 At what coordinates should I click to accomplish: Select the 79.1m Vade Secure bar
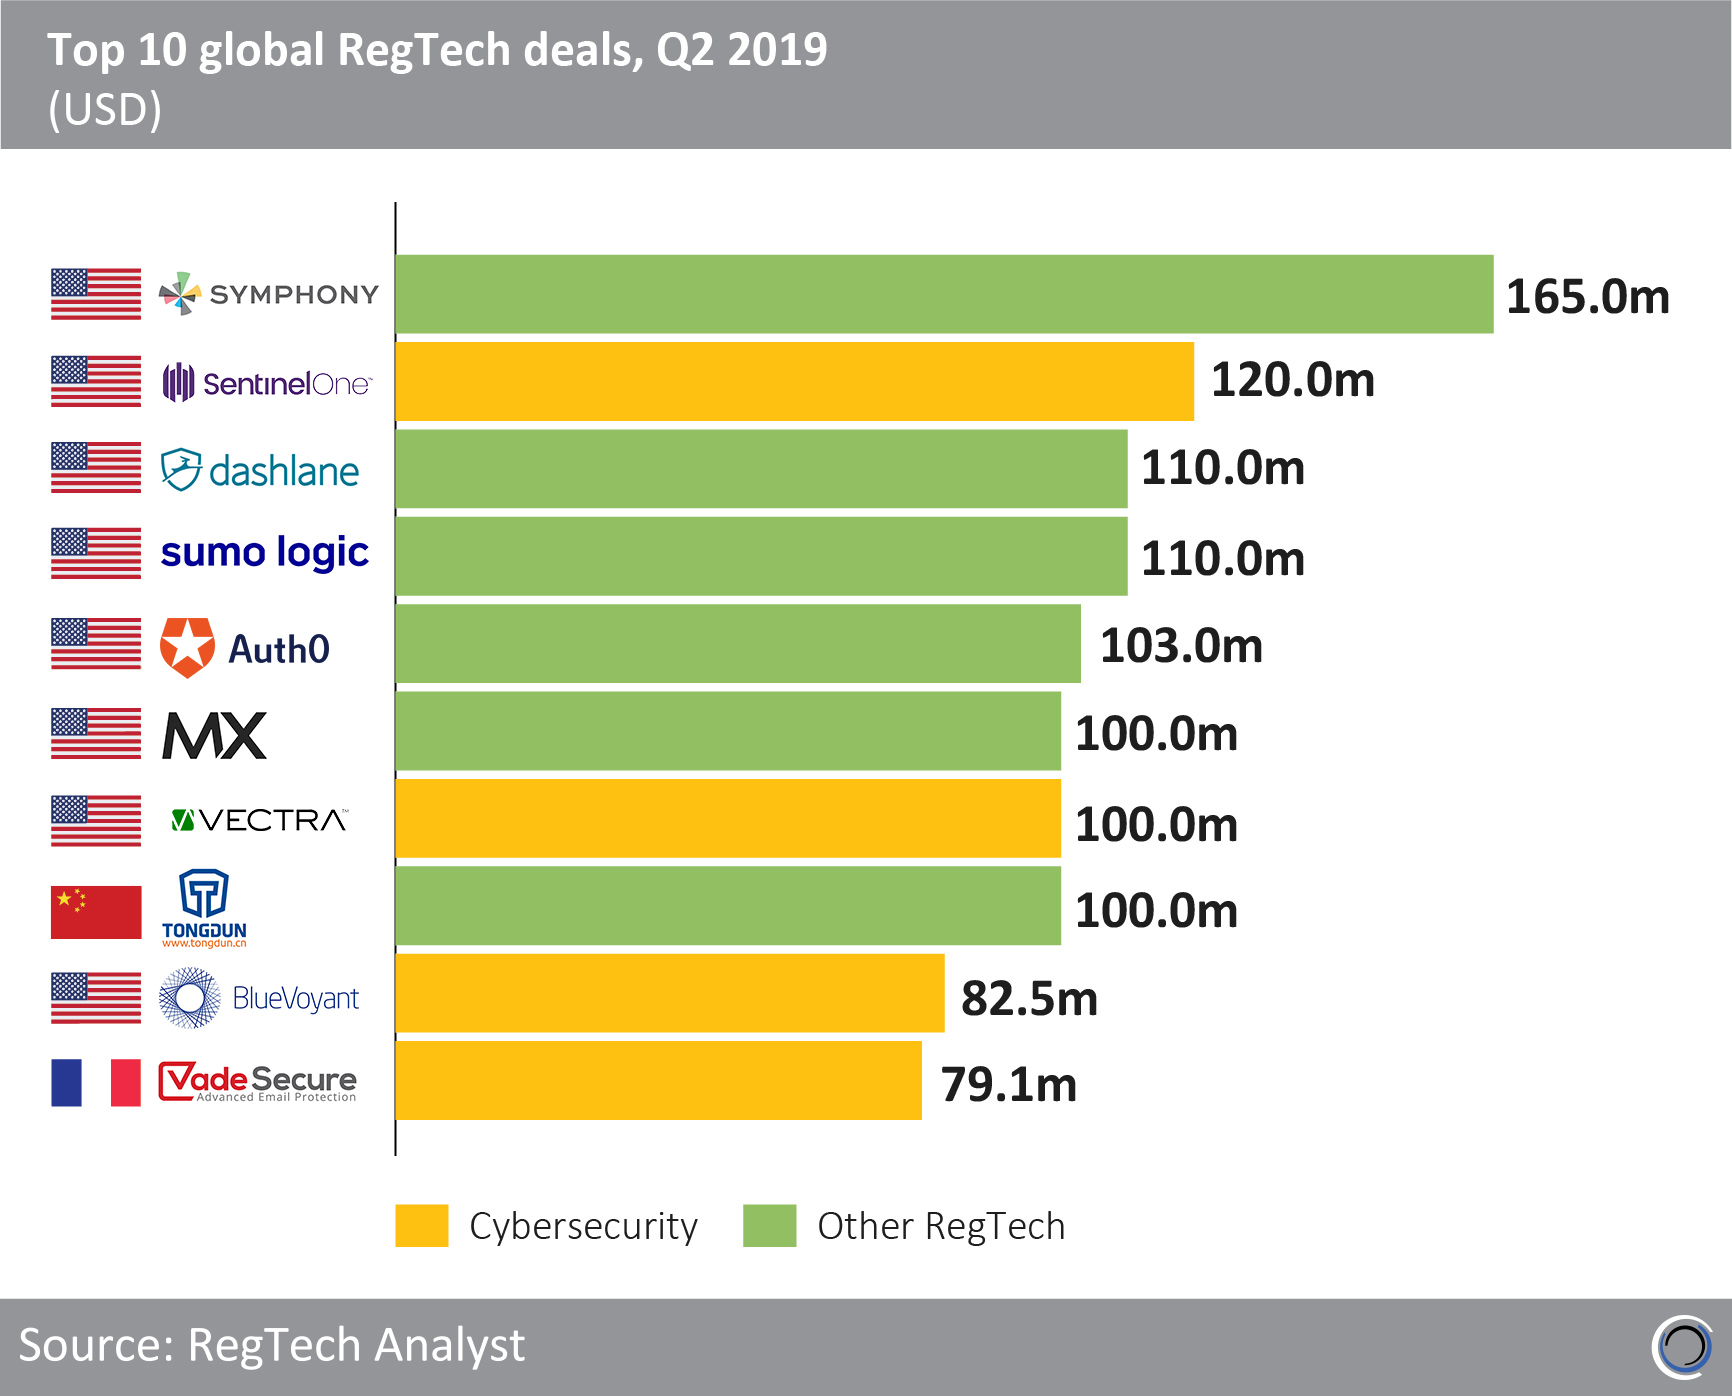(658, 1081)
